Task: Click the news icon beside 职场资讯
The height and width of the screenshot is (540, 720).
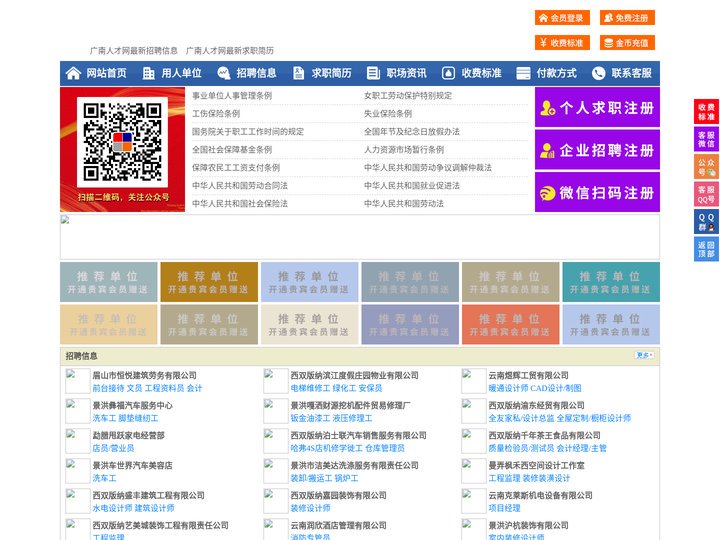Action: point(373,73)
